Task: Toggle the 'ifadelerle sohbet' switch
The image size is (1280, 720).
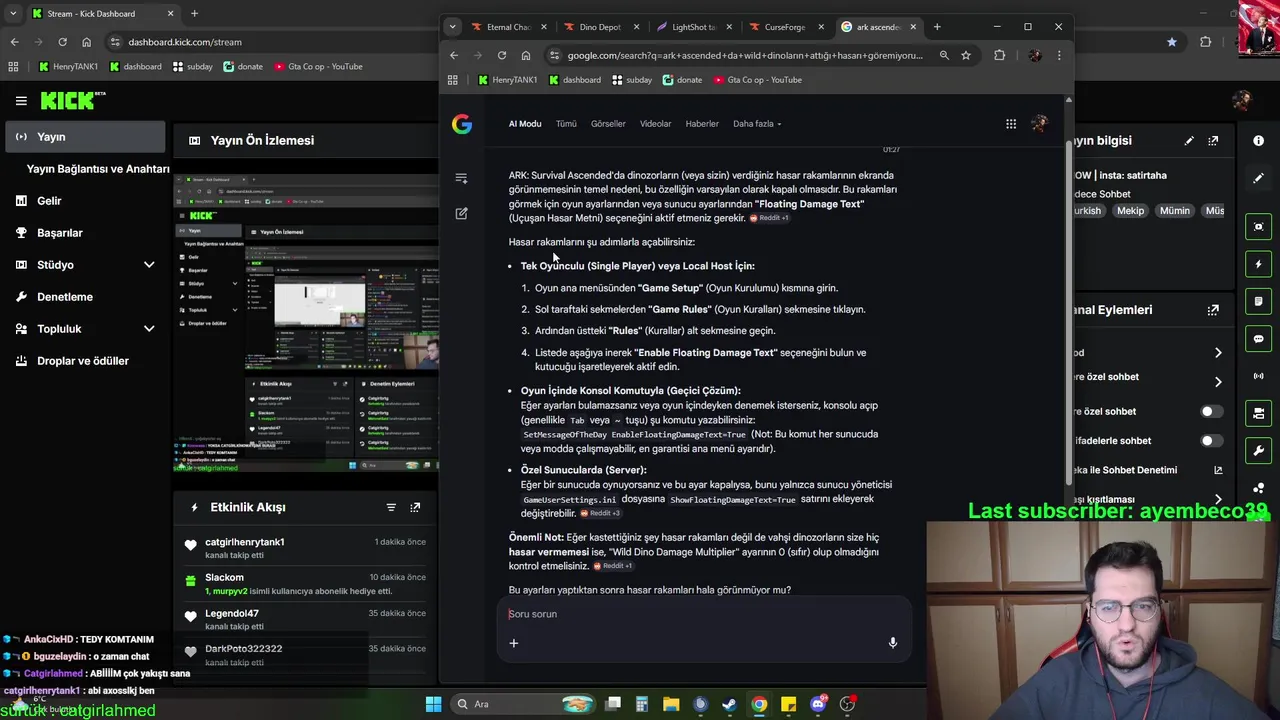Action: point(1210,440)
